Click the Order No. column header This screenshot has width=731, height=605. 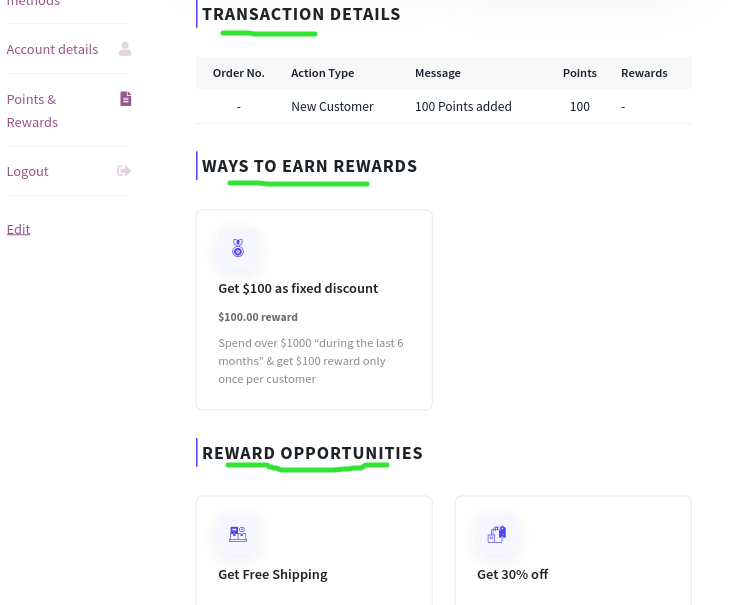tap(239, 73)
